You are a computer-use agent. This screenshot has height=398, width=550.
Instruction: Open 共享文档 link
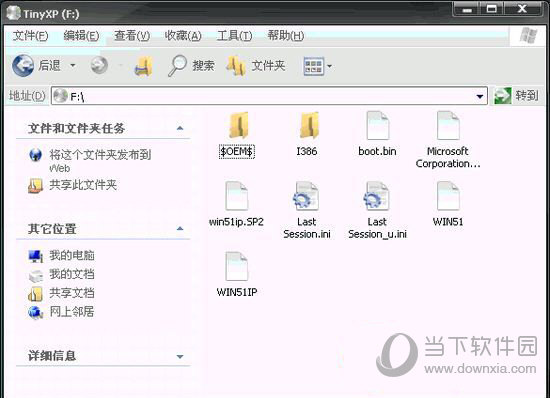[x=72, y=293]
